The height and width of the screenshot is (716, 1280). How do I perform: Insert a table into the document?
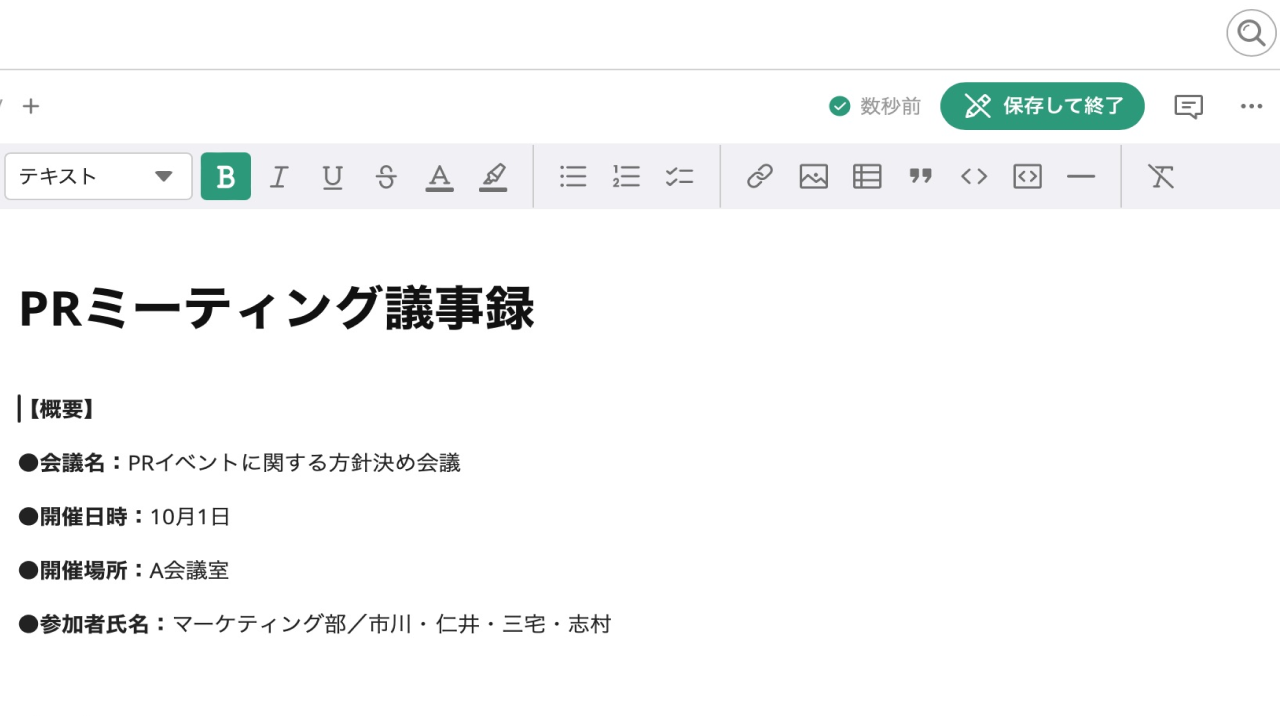(866, 176)
